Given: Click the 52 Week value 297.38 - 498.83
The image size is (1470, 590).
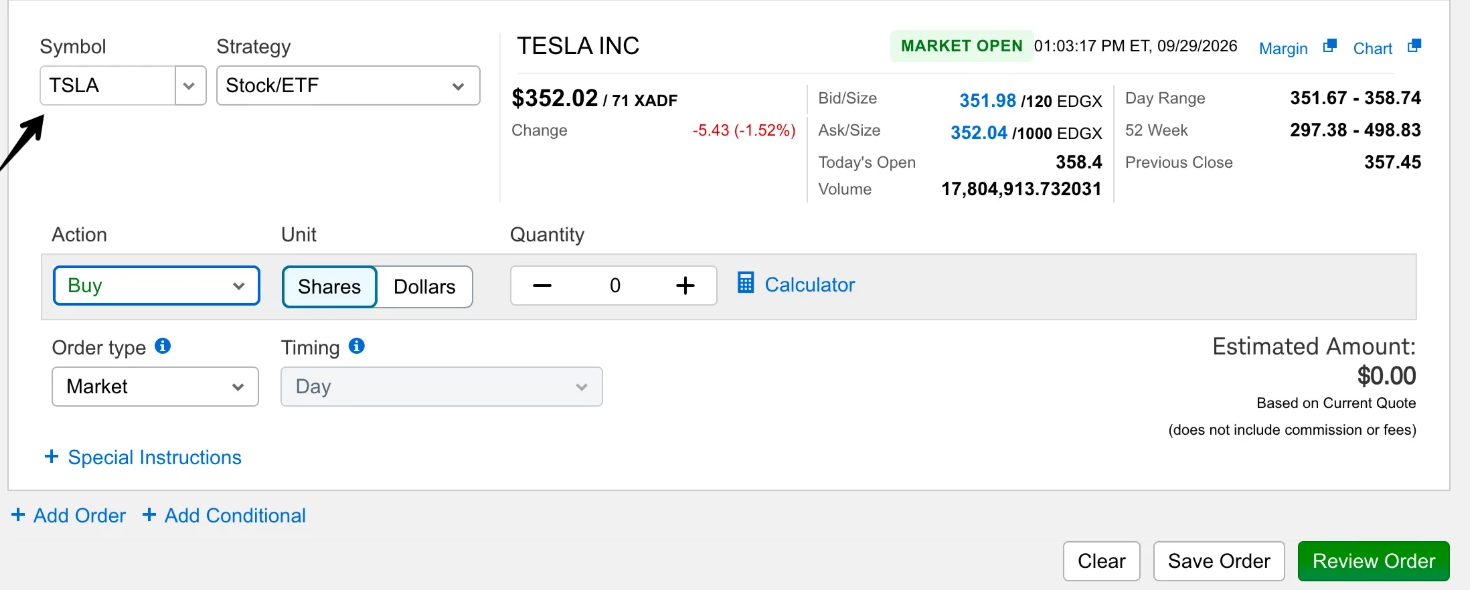Looking at the screenshot, I should coord(1356,130).
